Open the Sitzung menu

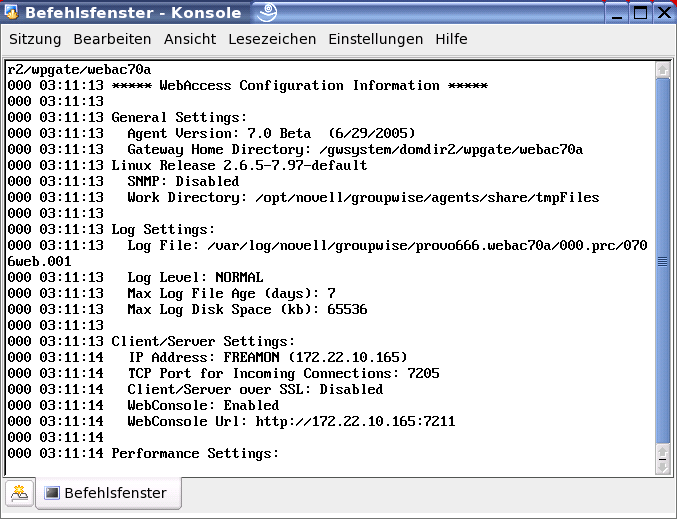pos(35,39)
